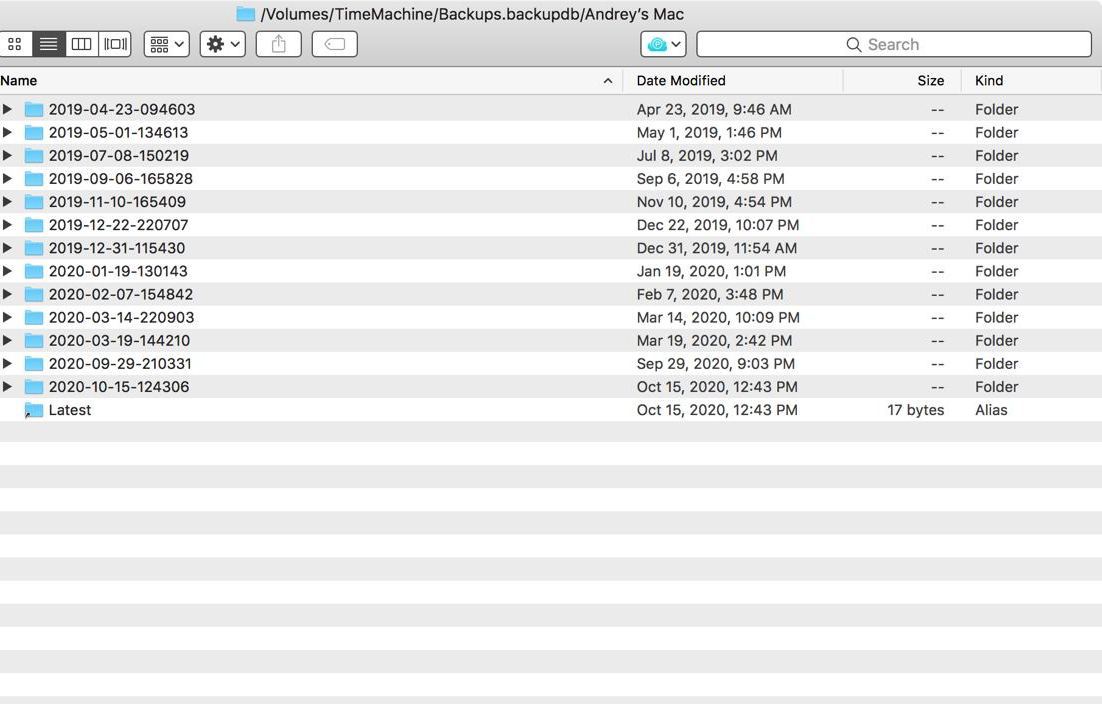This screenshot has height=704, width=1102.
Task: Switch to gallery view
Action: pos(115,44)
